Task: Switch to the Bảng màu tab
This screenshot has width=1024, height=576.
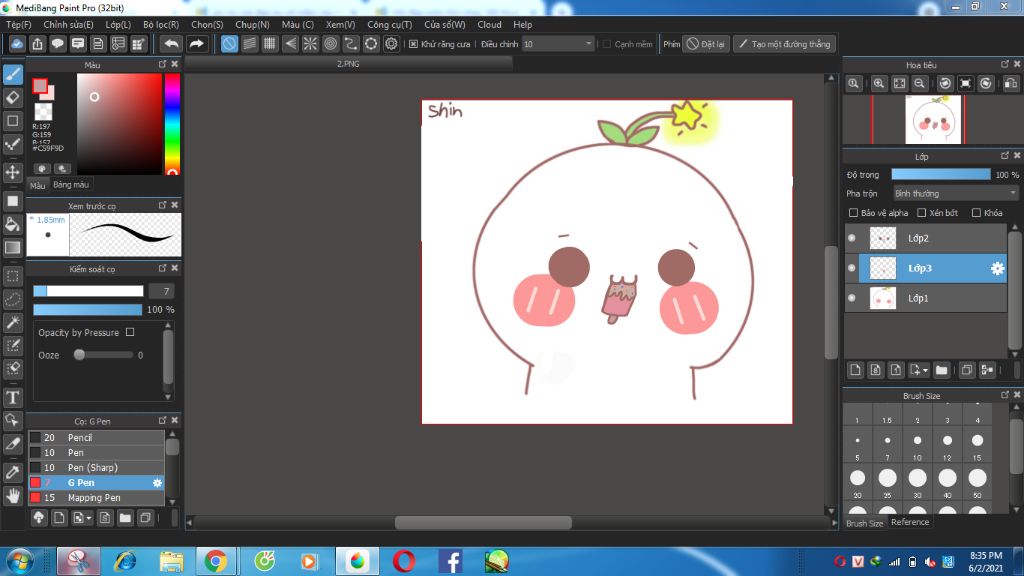Action: (71, 185)
